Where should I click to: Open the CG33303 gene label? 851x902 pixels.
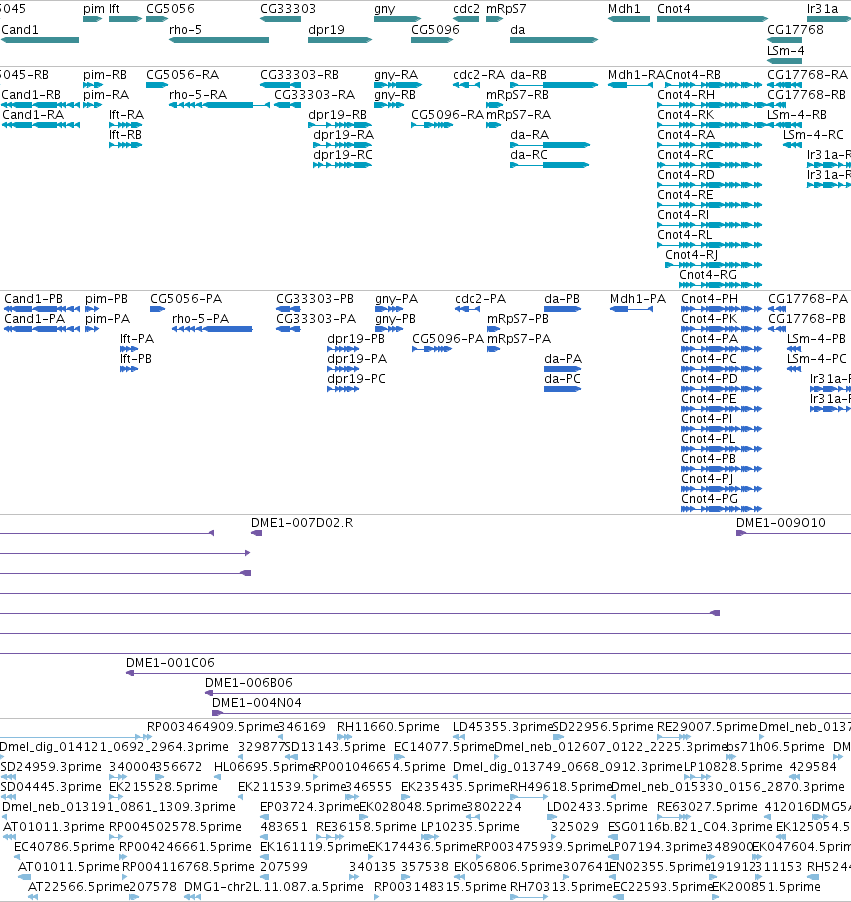coord(288,9)
